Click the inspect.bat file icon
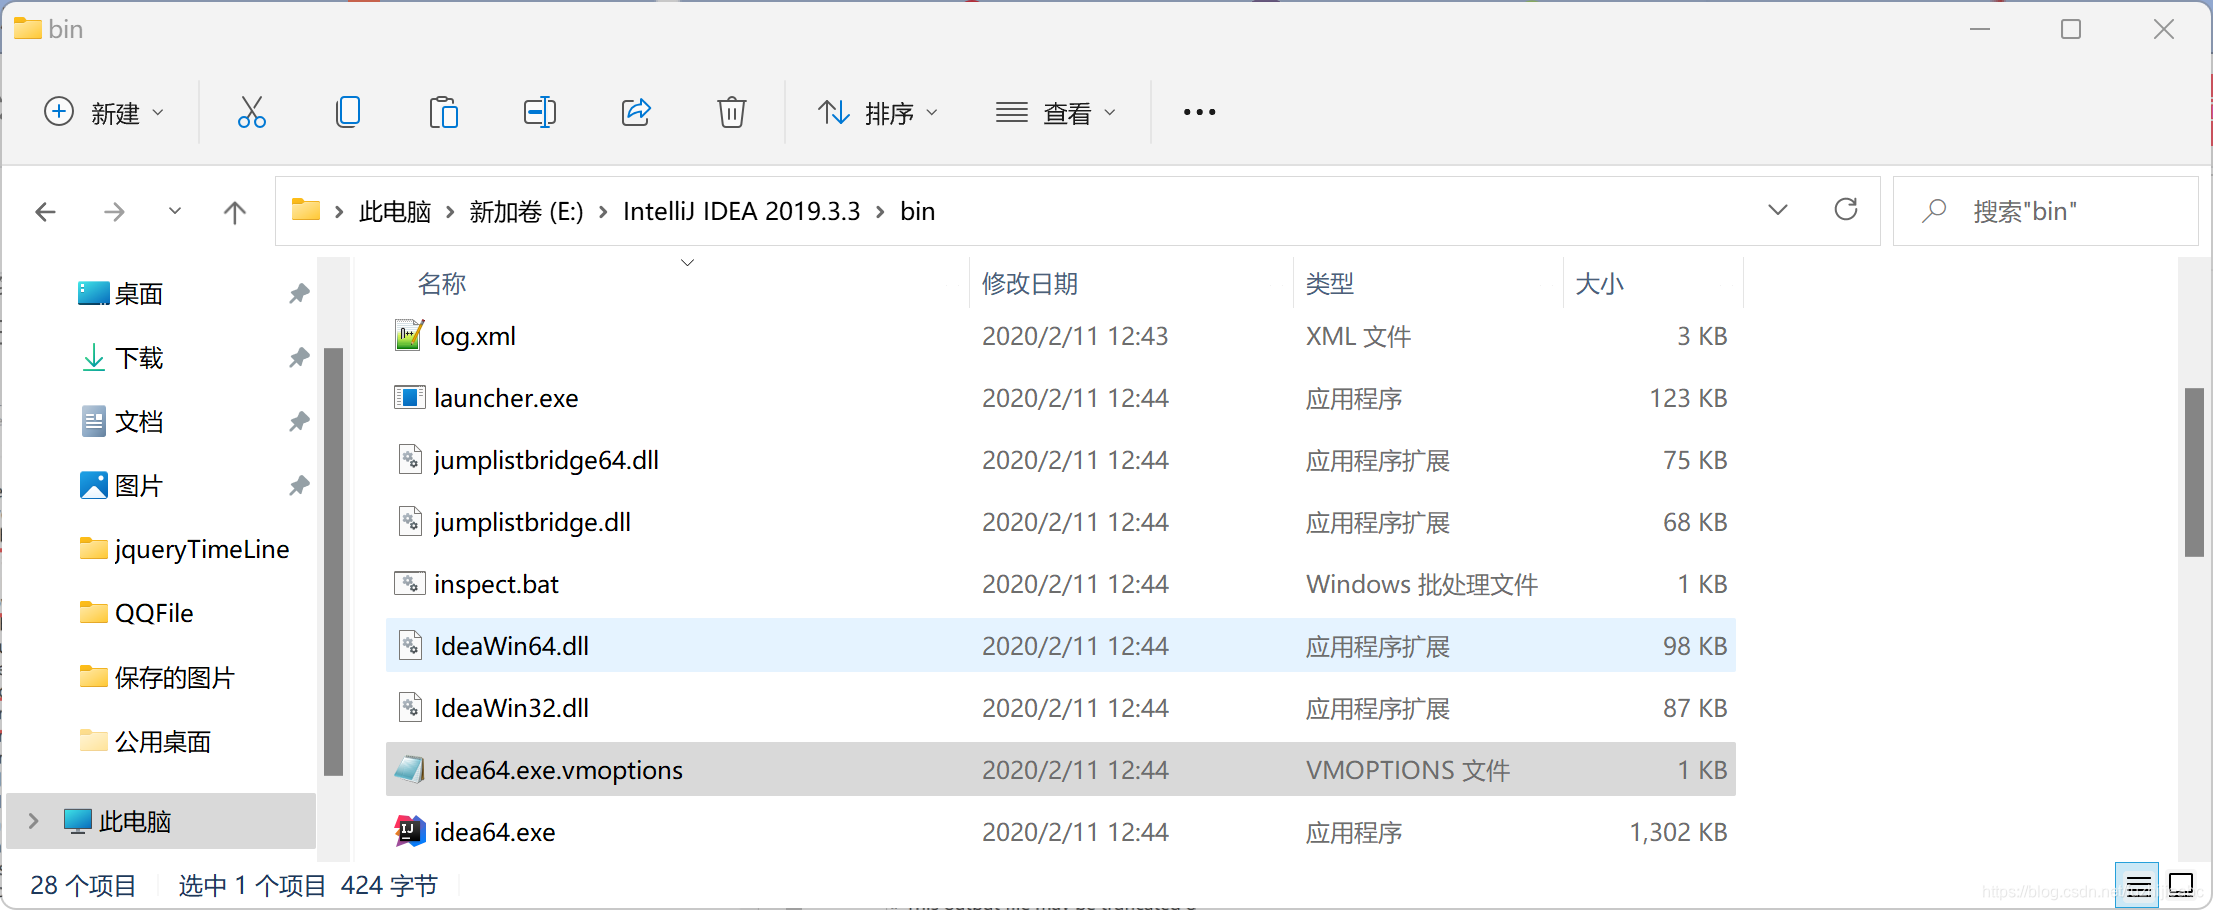This screenshot has width=2213, height=910. pyautogui.click(x=409, y=583)
